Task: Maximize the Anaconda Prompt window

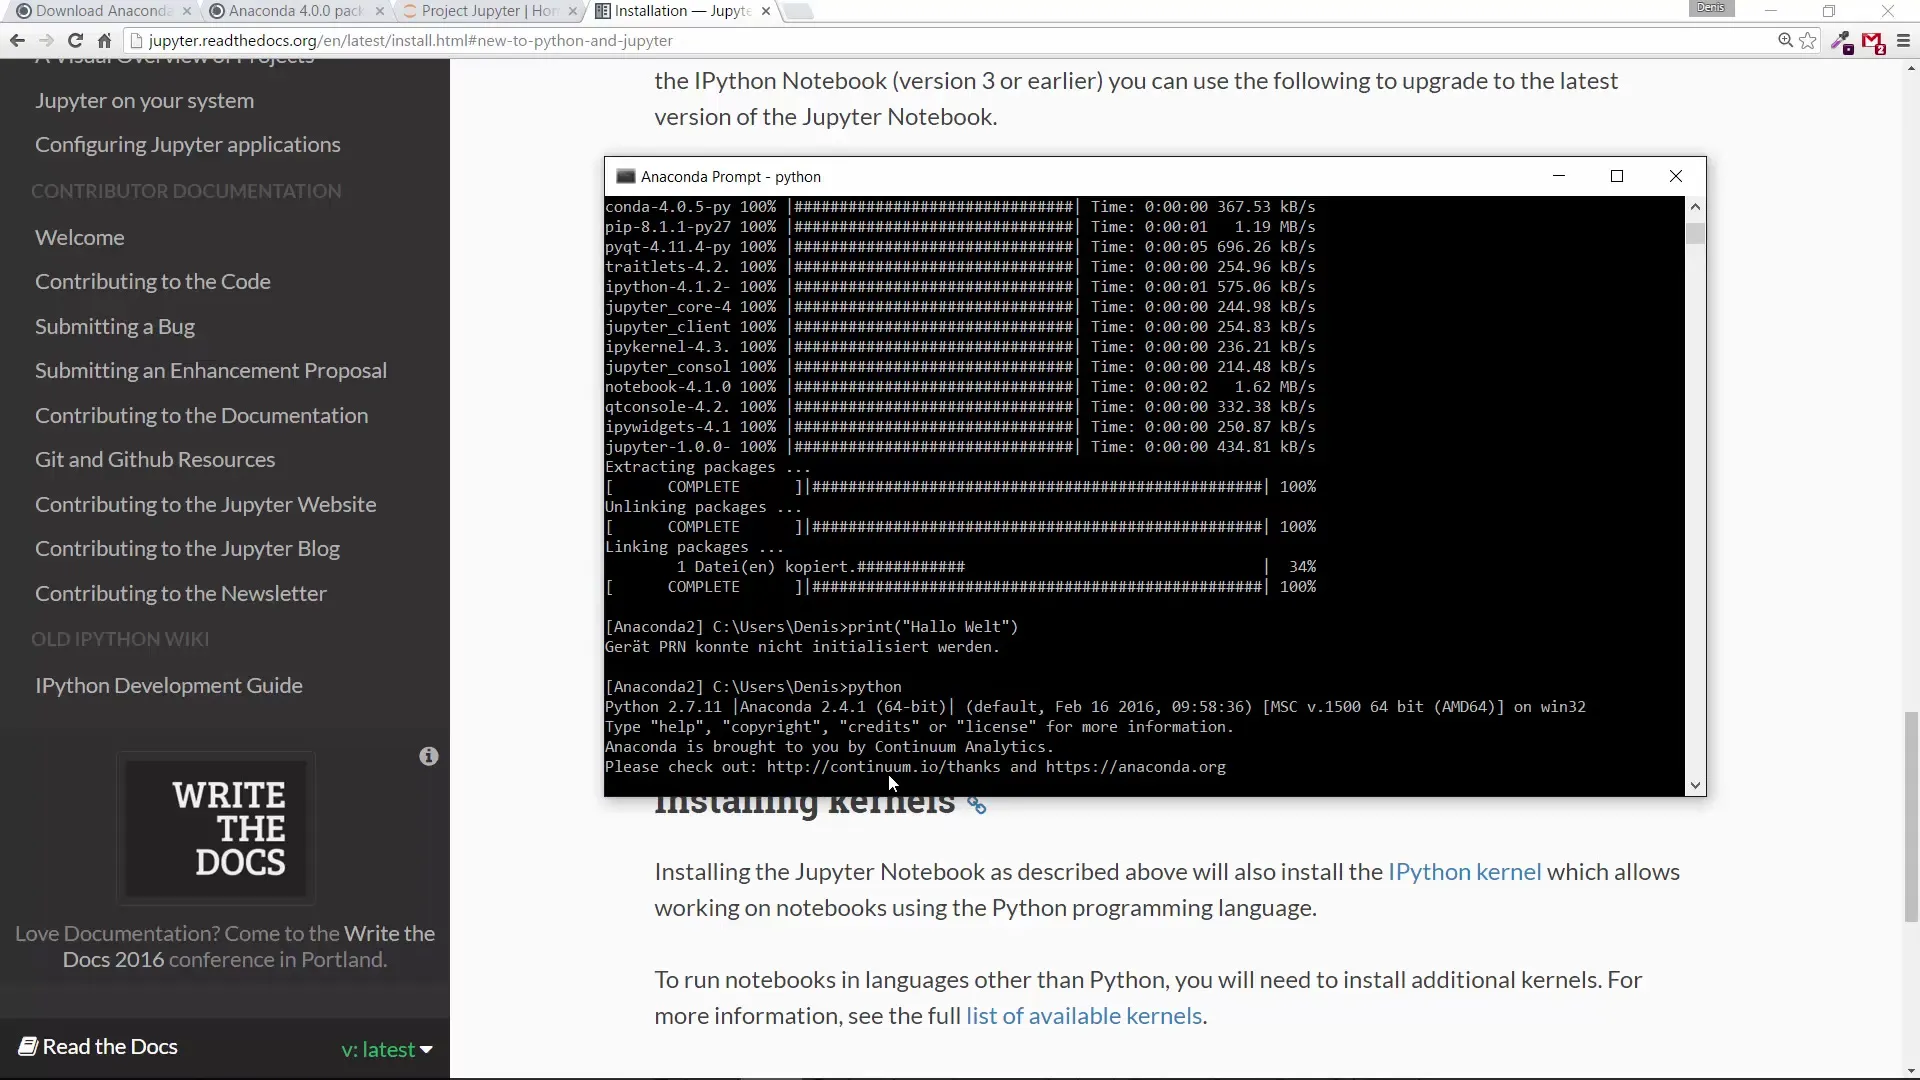Action: pyautogui.click(x=1617, y=176)
